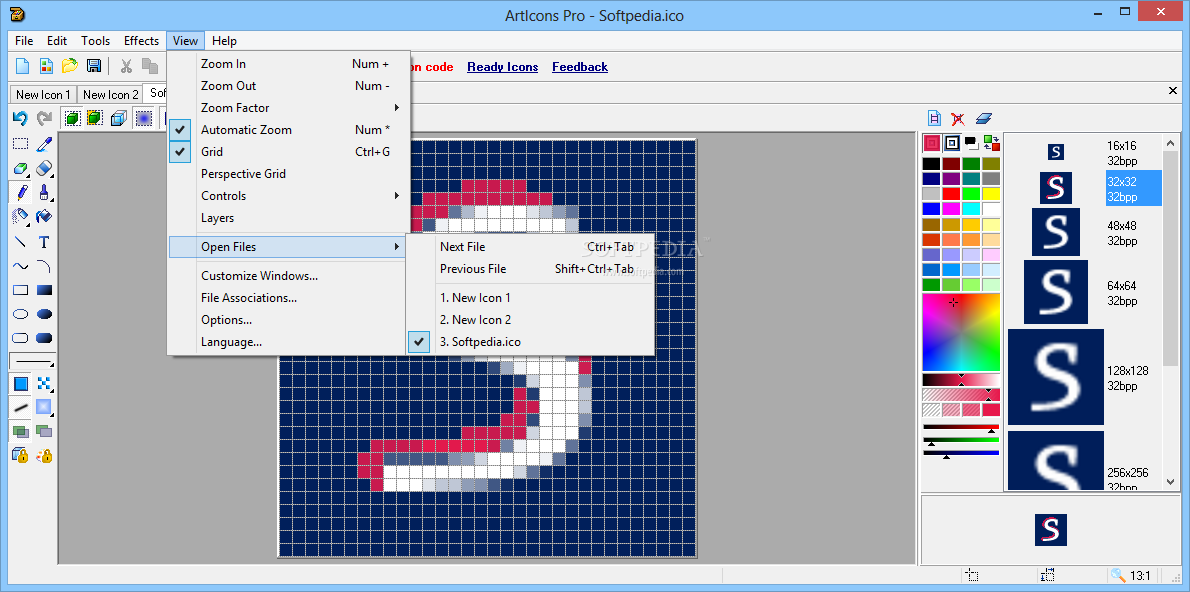Image resolution: width=1190 pixels, height=592 pixels.
Task: Choose Zoom In from View menu
Action: tap(288, 64)
